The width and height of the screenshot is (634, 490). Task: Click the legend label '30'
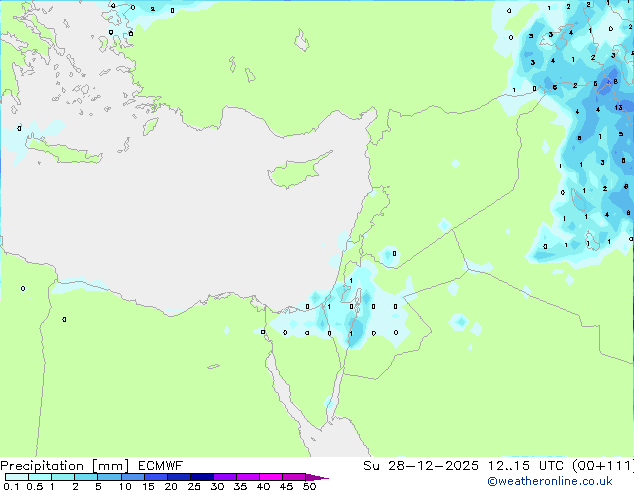pos(217,486)
